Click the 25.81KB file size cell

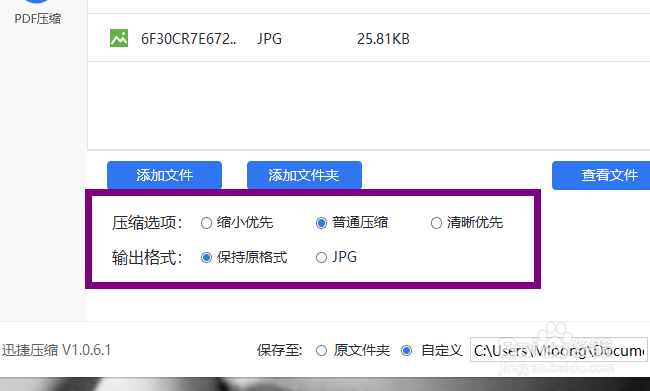click(383, 39)
